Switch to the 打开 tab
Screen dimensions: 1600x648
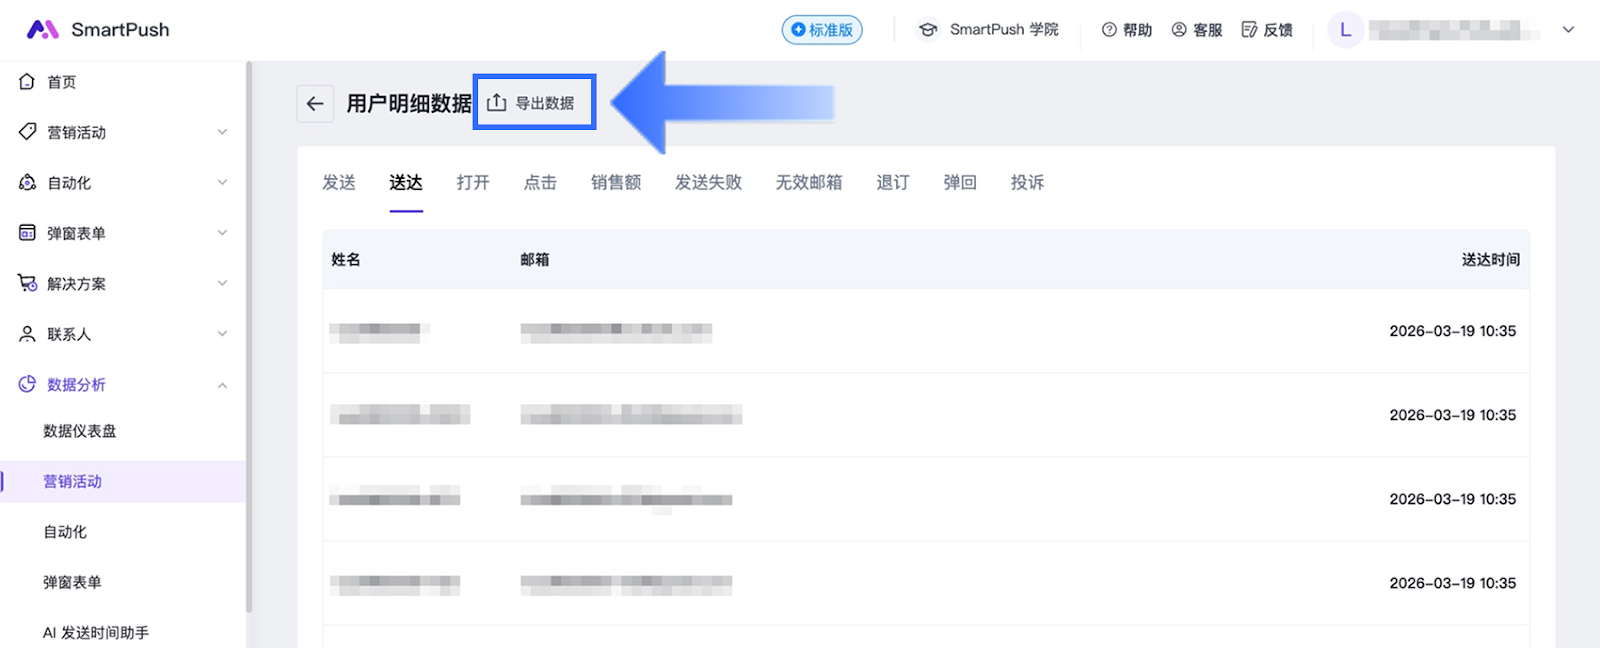(473, 182)
